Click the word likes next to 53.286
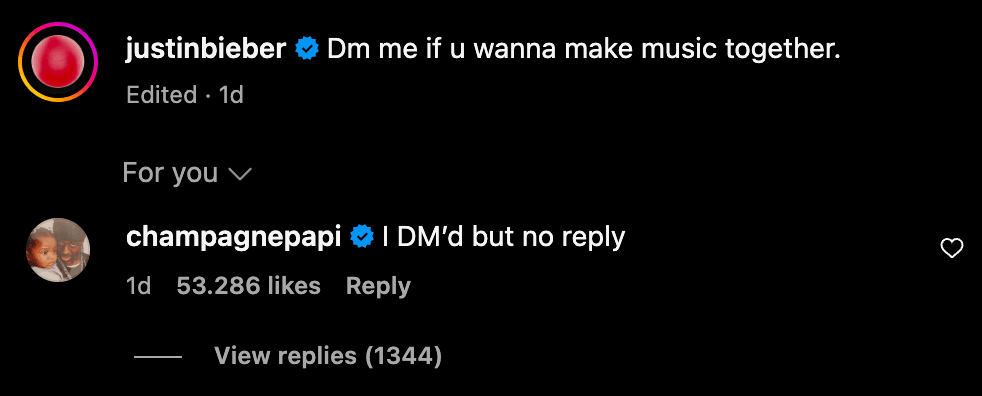 [294, 286]
